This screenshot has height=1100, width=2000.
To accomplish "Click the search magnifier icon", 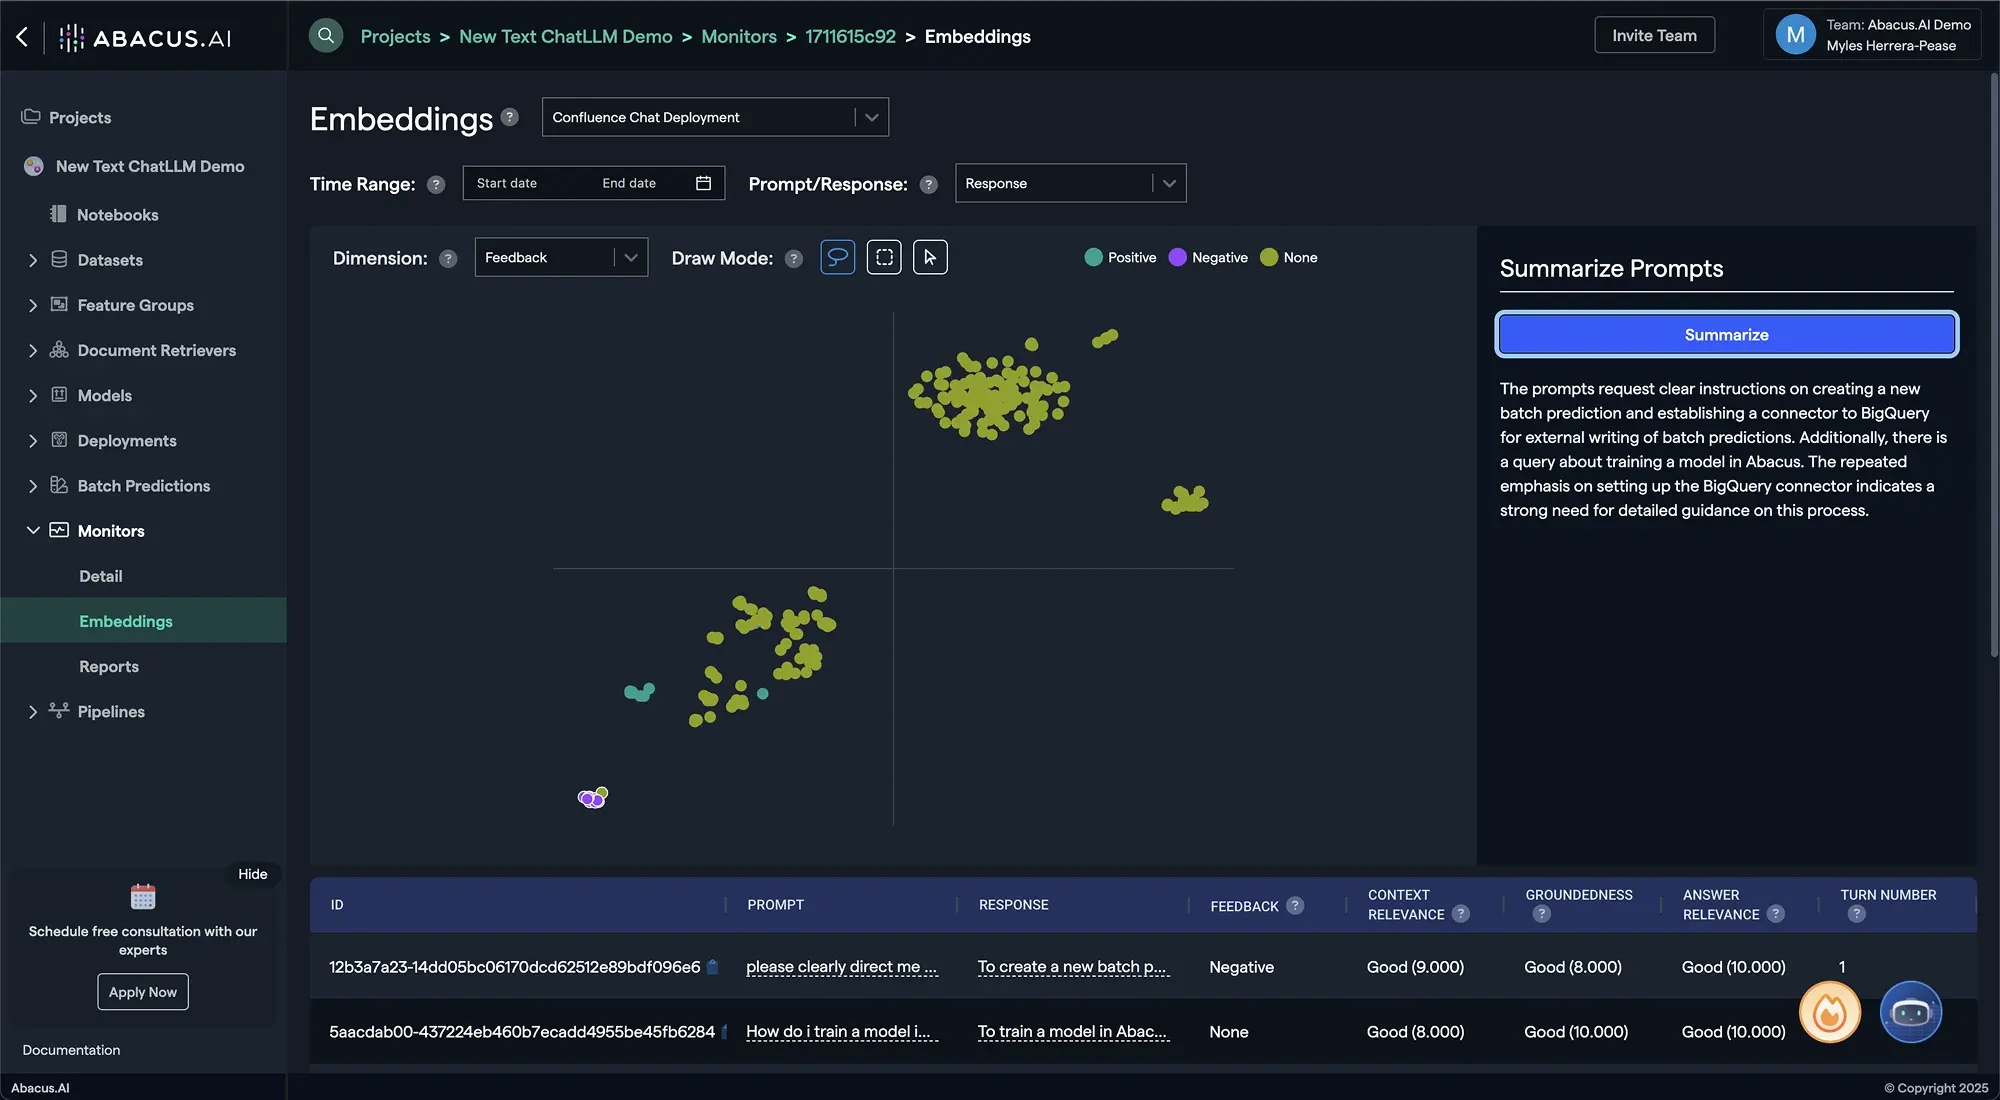I will 326,36.
